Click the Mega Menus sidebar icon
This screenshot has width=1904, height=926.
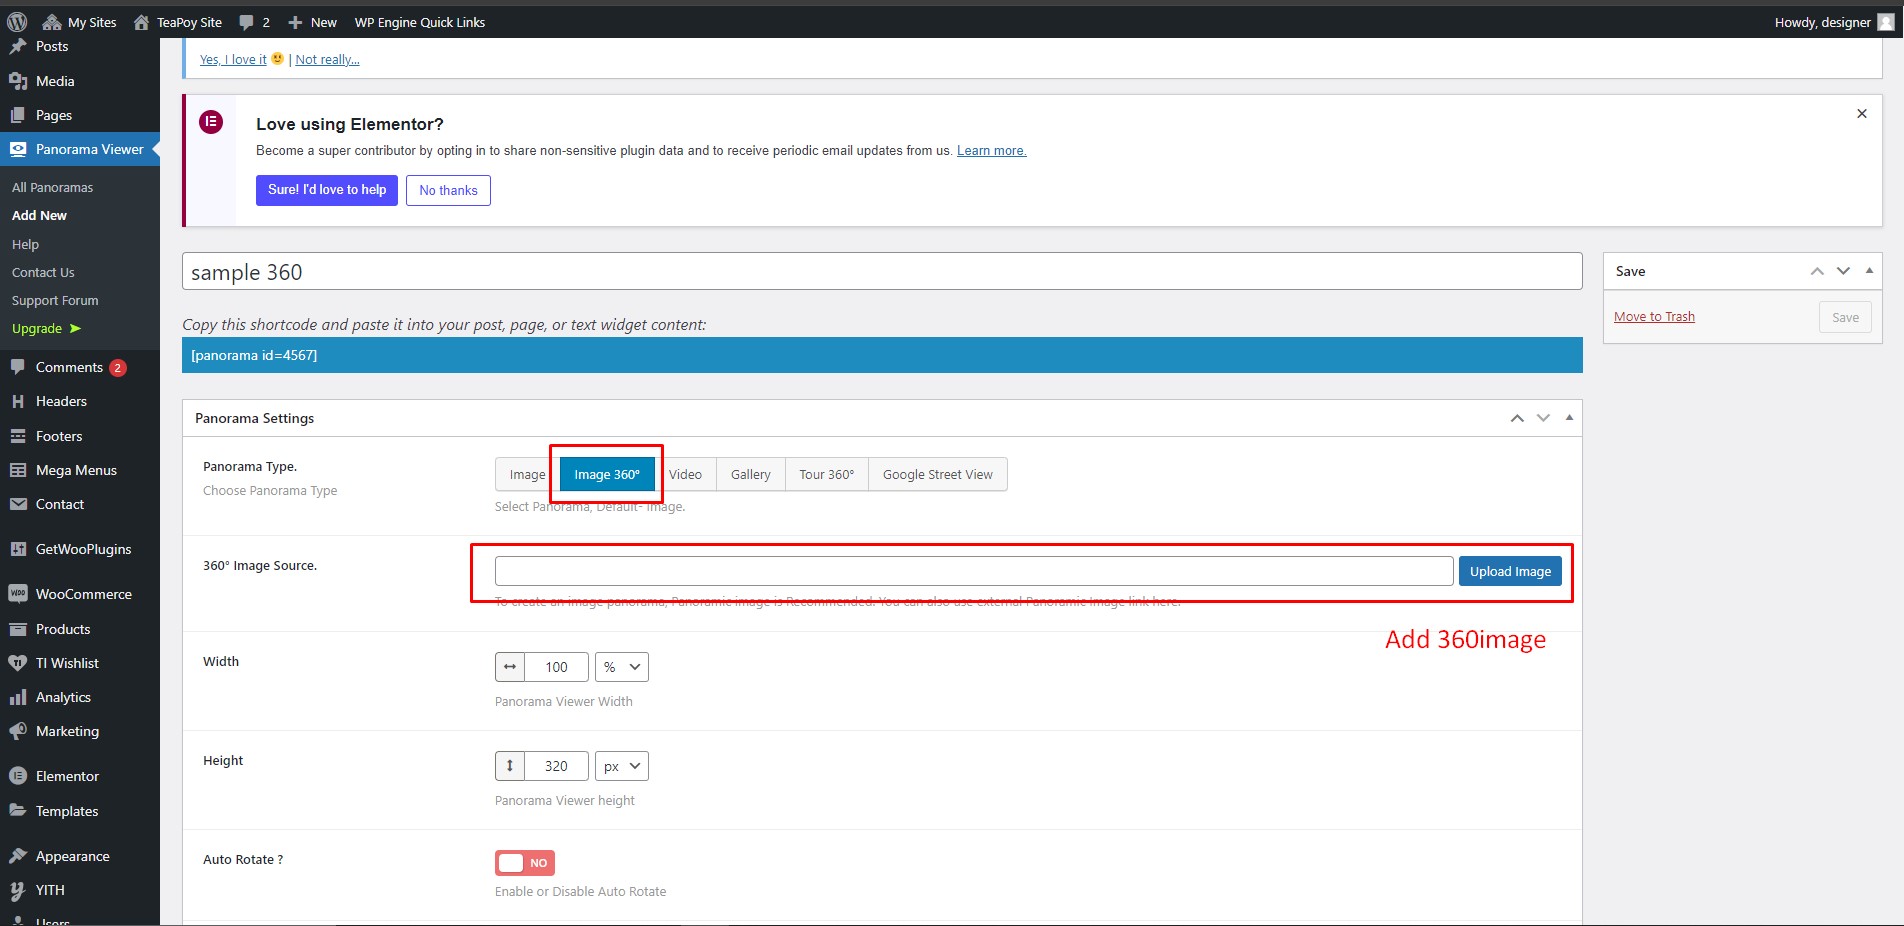[18, 470]
